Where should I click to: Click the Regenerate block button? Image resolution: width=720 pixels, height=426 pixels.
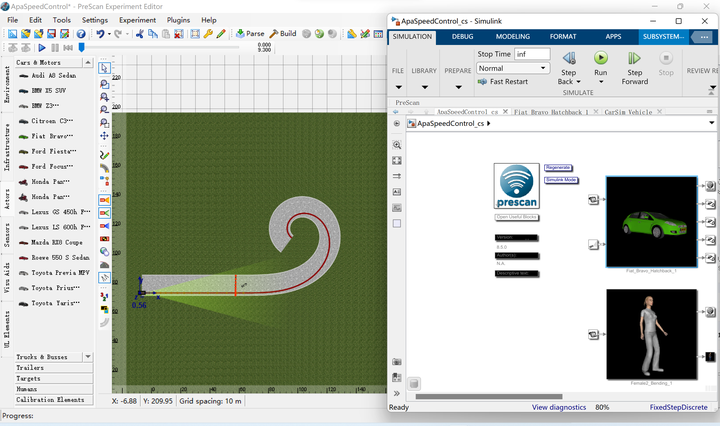click(558, 168)
